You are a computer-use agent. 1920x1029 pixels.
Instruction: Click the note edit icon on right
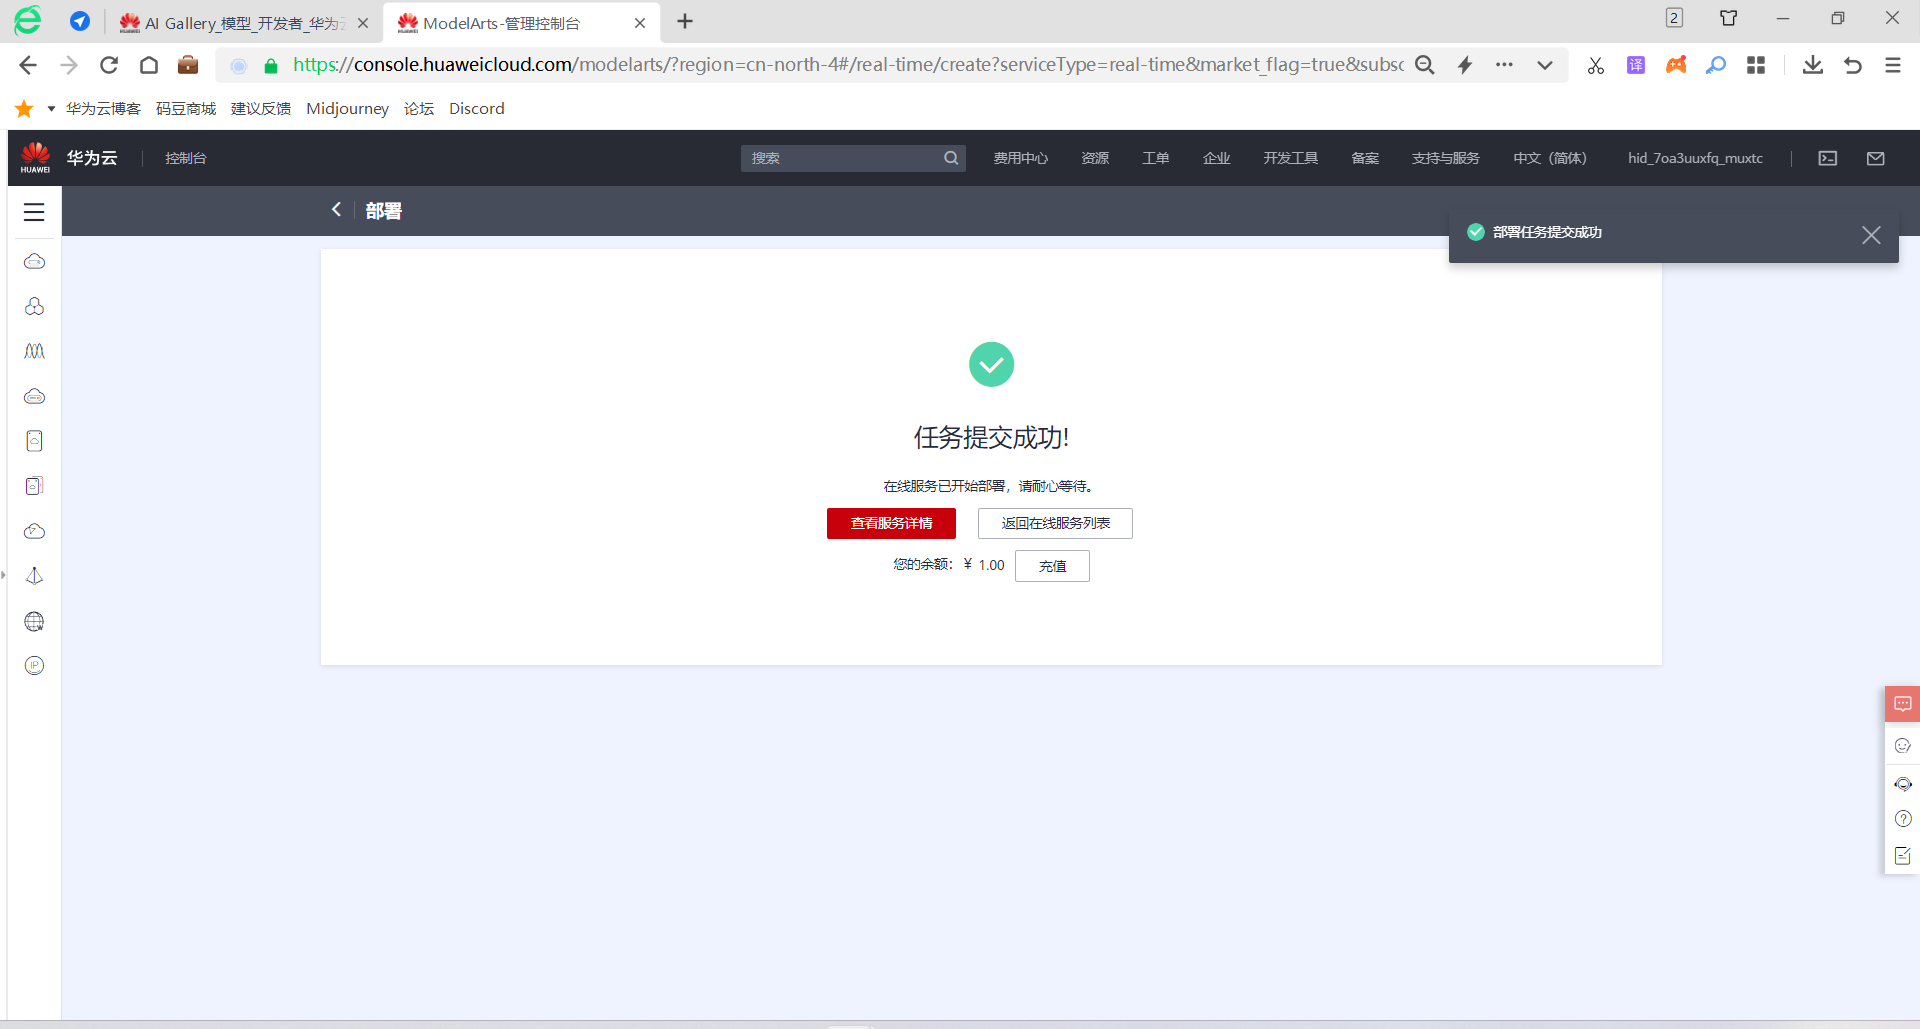(1903, 856)
